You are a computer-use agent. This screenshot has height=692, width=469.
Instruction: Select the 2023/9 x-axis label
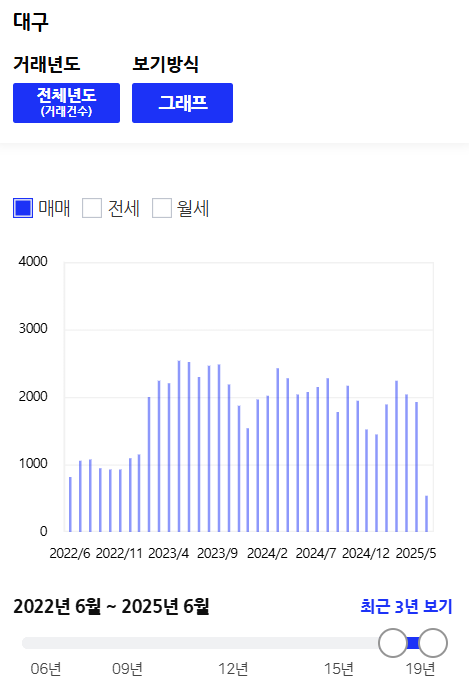pos(218,553)
